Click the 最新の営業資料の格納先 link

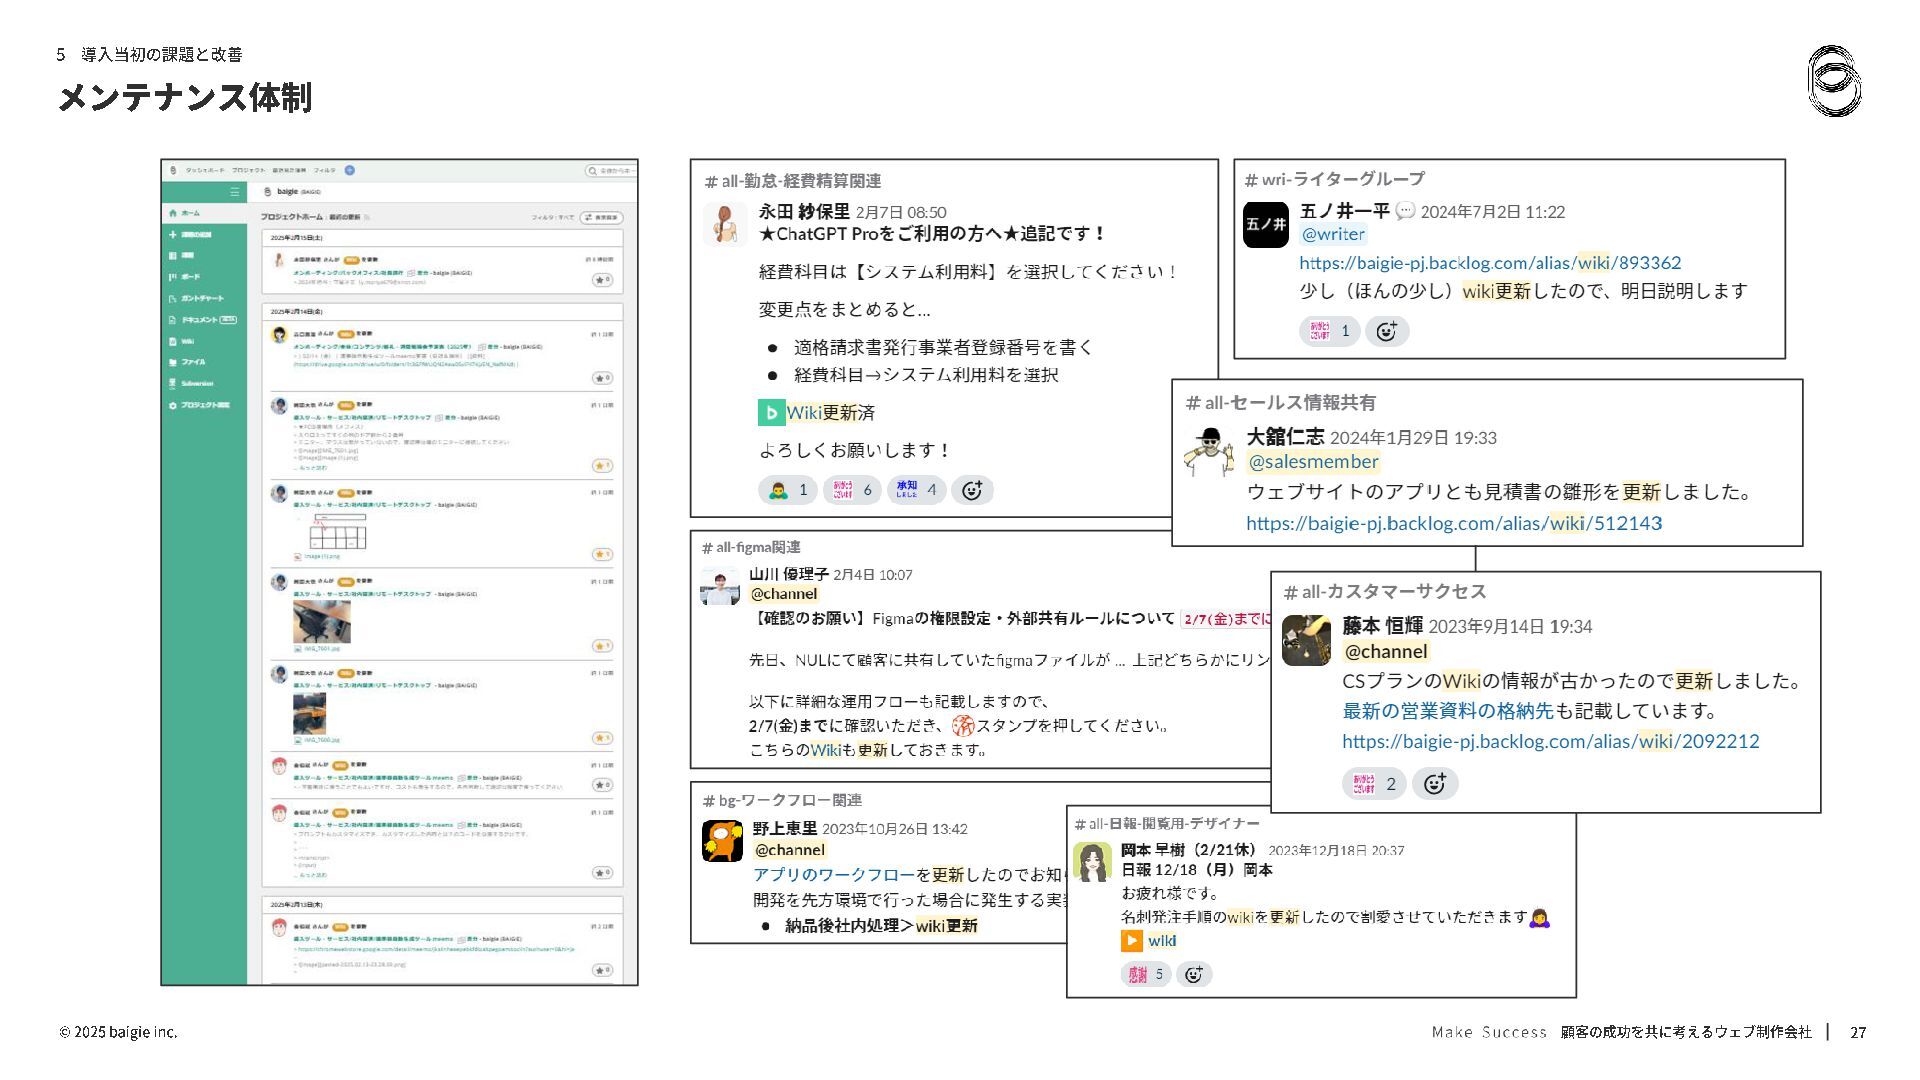(1448, 711)
